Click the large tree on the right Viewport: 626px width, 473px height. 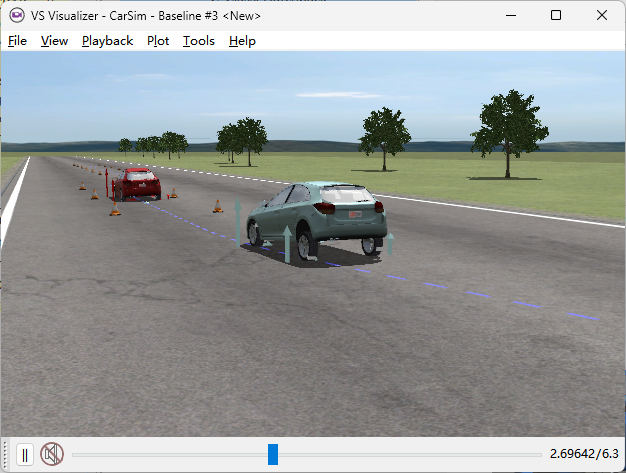[x=509, y=125]
